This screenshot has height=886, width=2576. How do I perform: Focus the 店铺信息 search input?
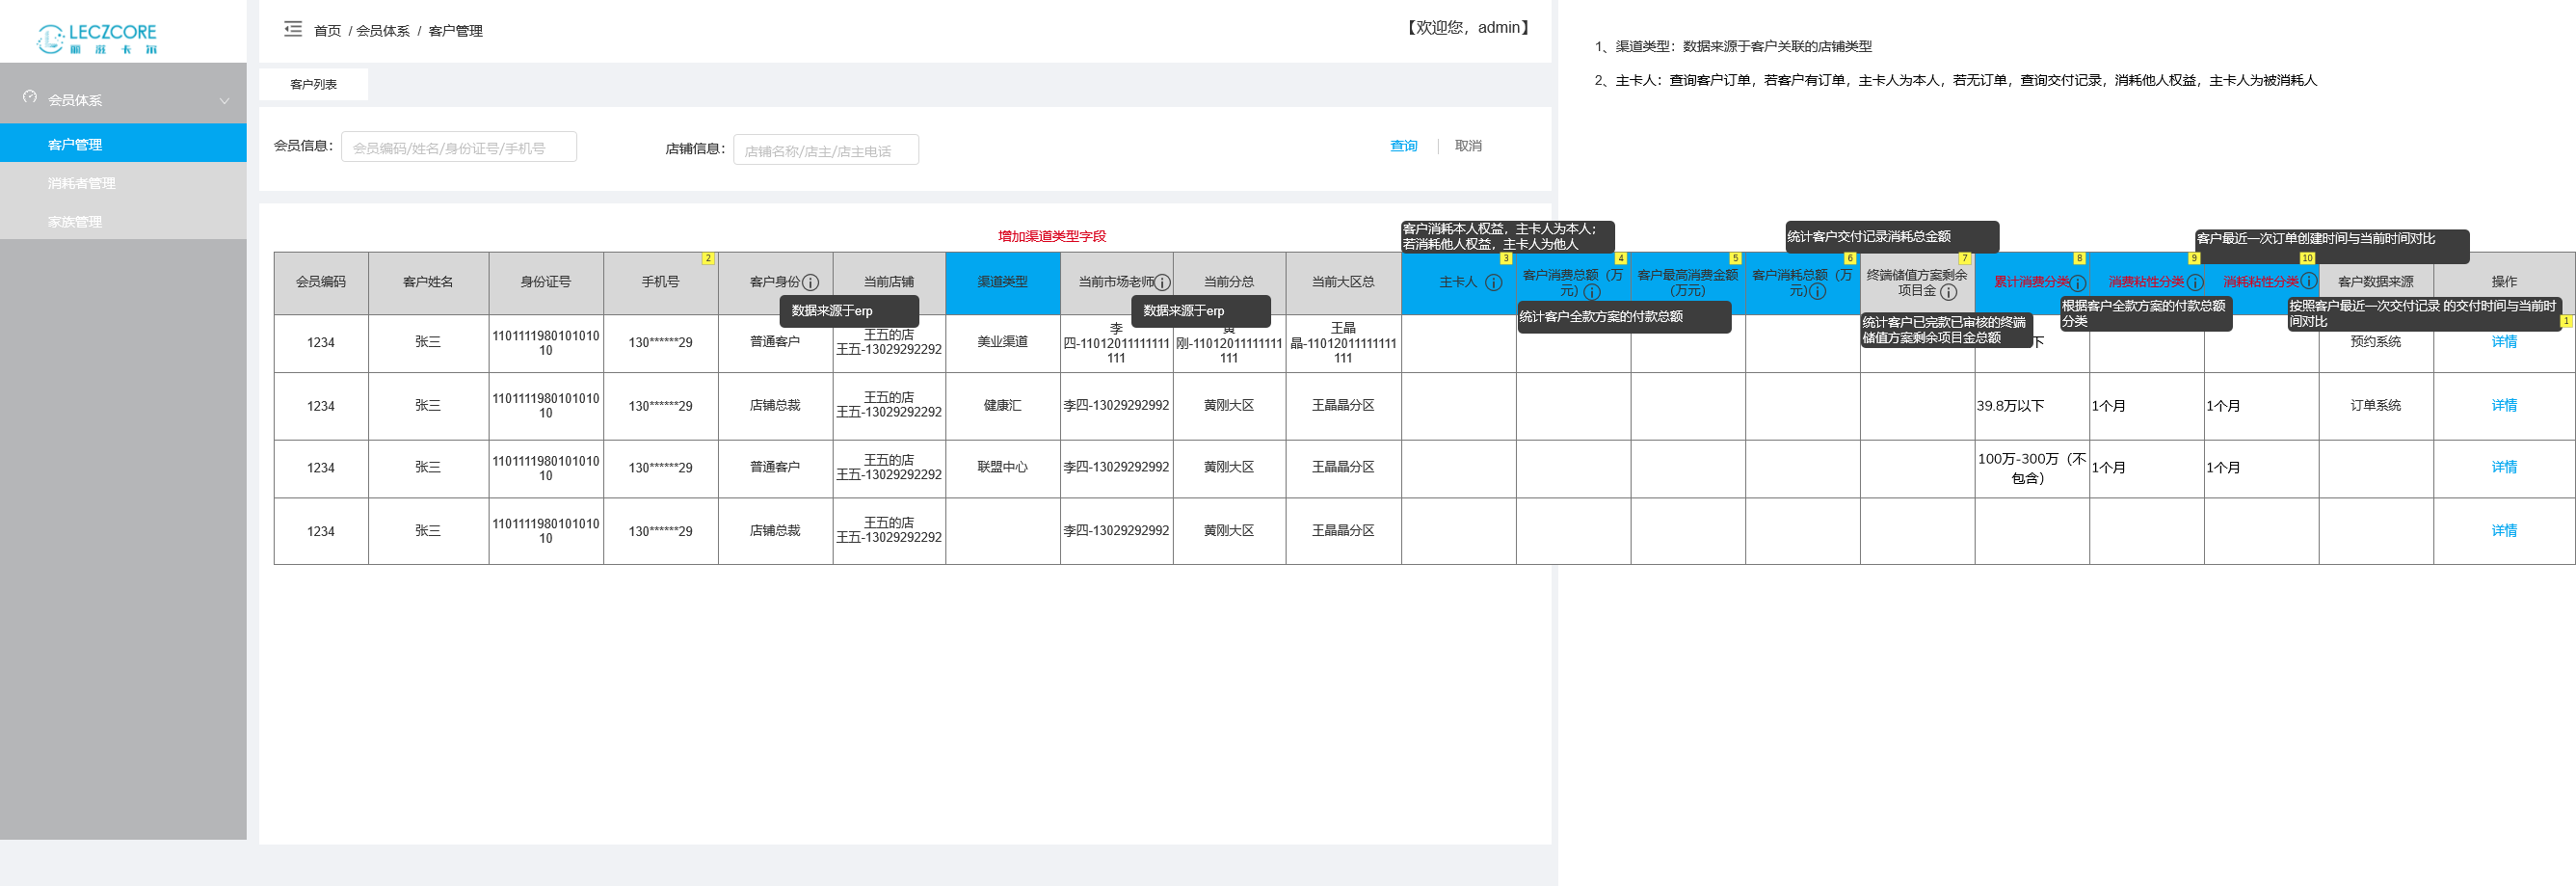[x=825, y=150]
